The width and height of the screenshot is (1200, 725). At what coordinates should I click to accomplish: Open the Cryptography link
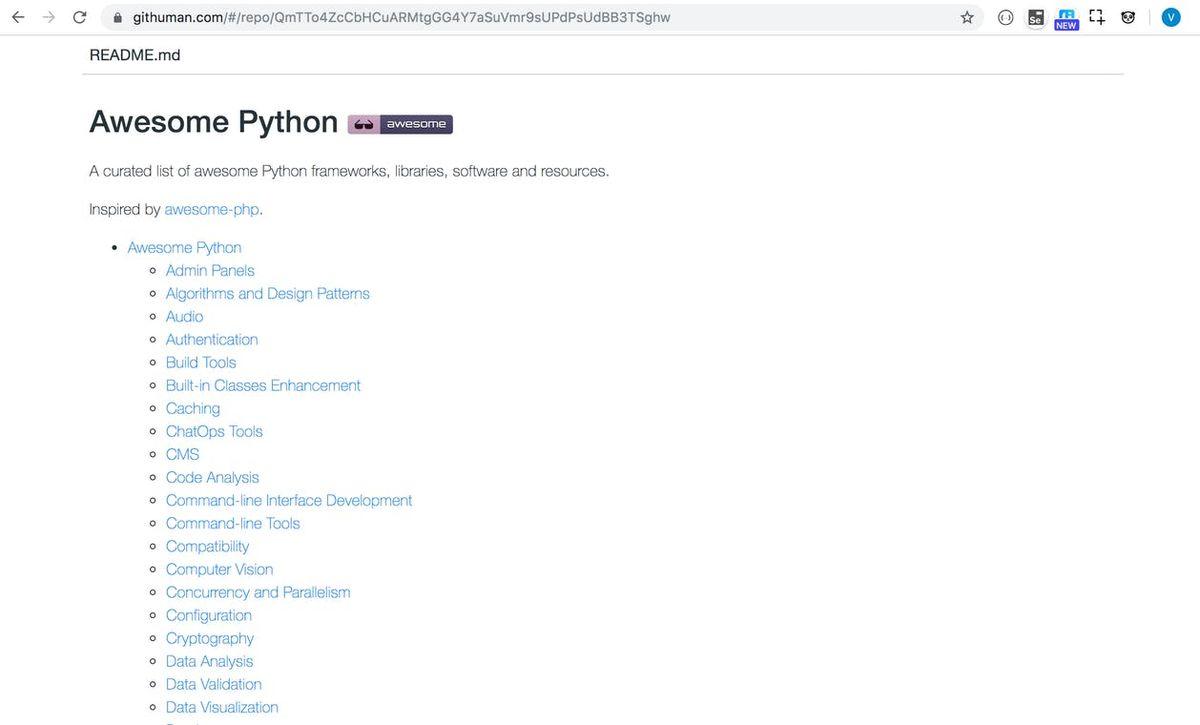click(x=210, y=638)
